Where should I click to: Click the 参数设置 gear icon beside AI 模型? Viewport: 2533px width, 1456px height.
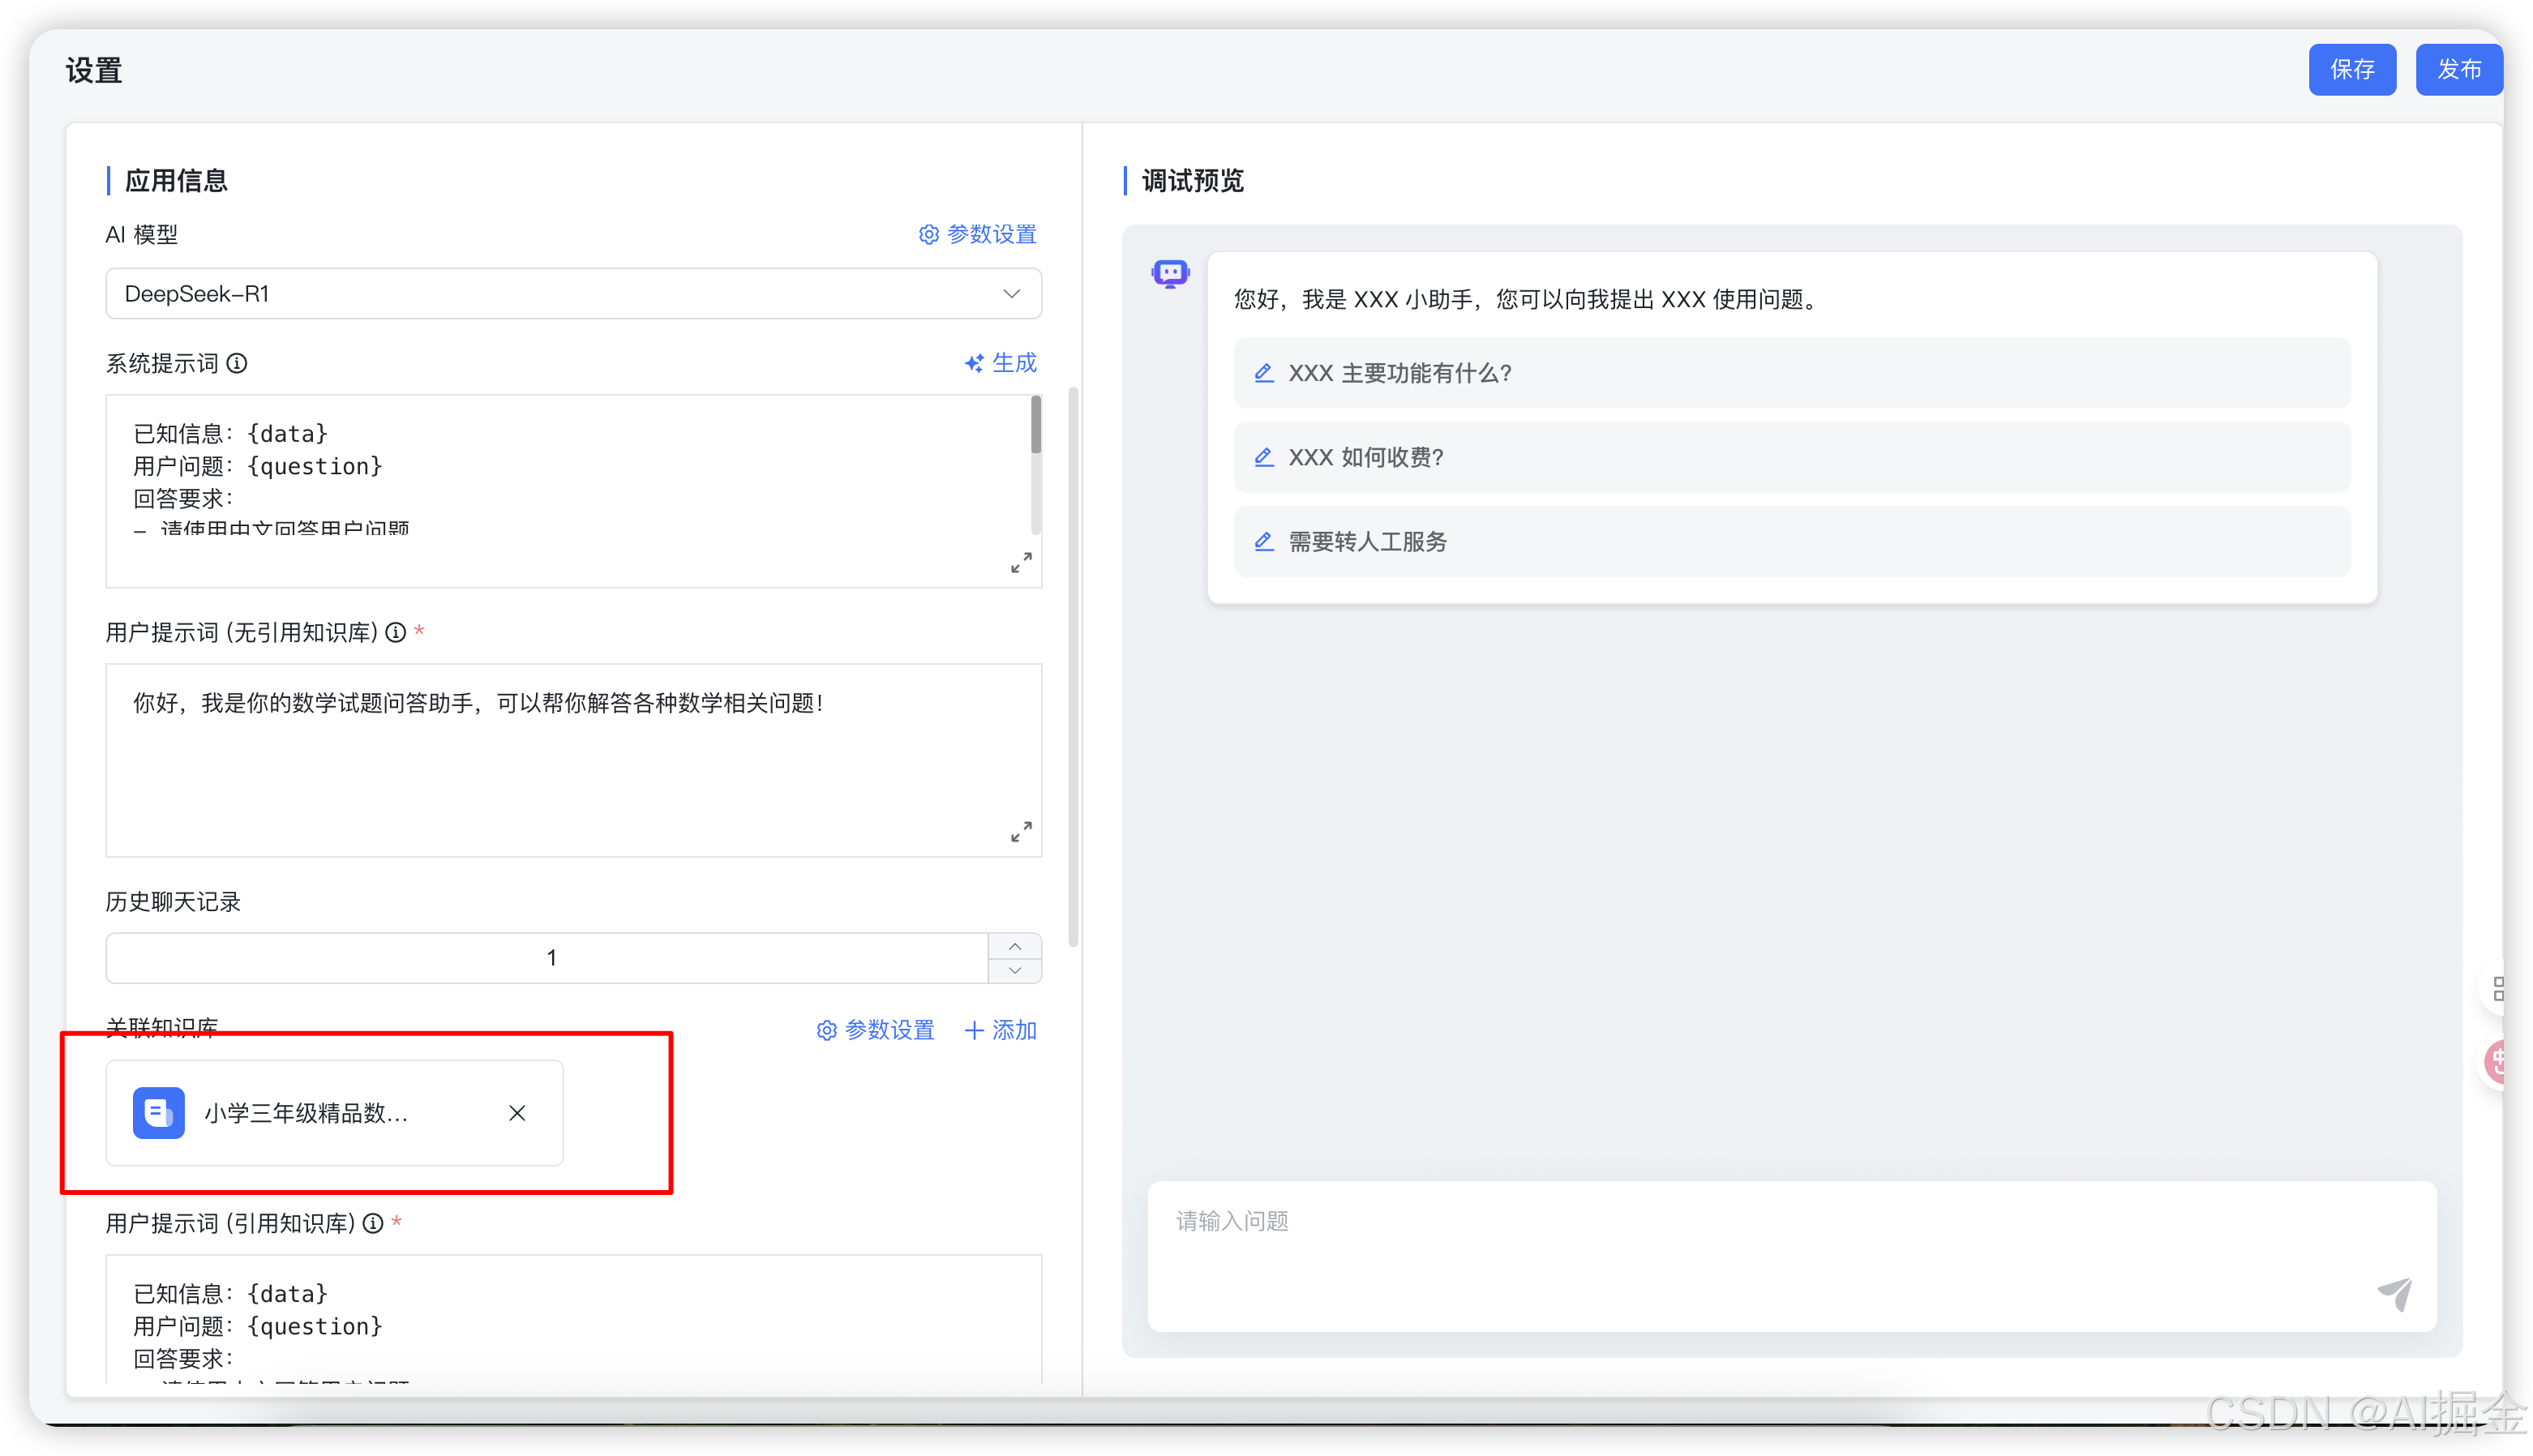pyautogui.click(x=928, y=234)
